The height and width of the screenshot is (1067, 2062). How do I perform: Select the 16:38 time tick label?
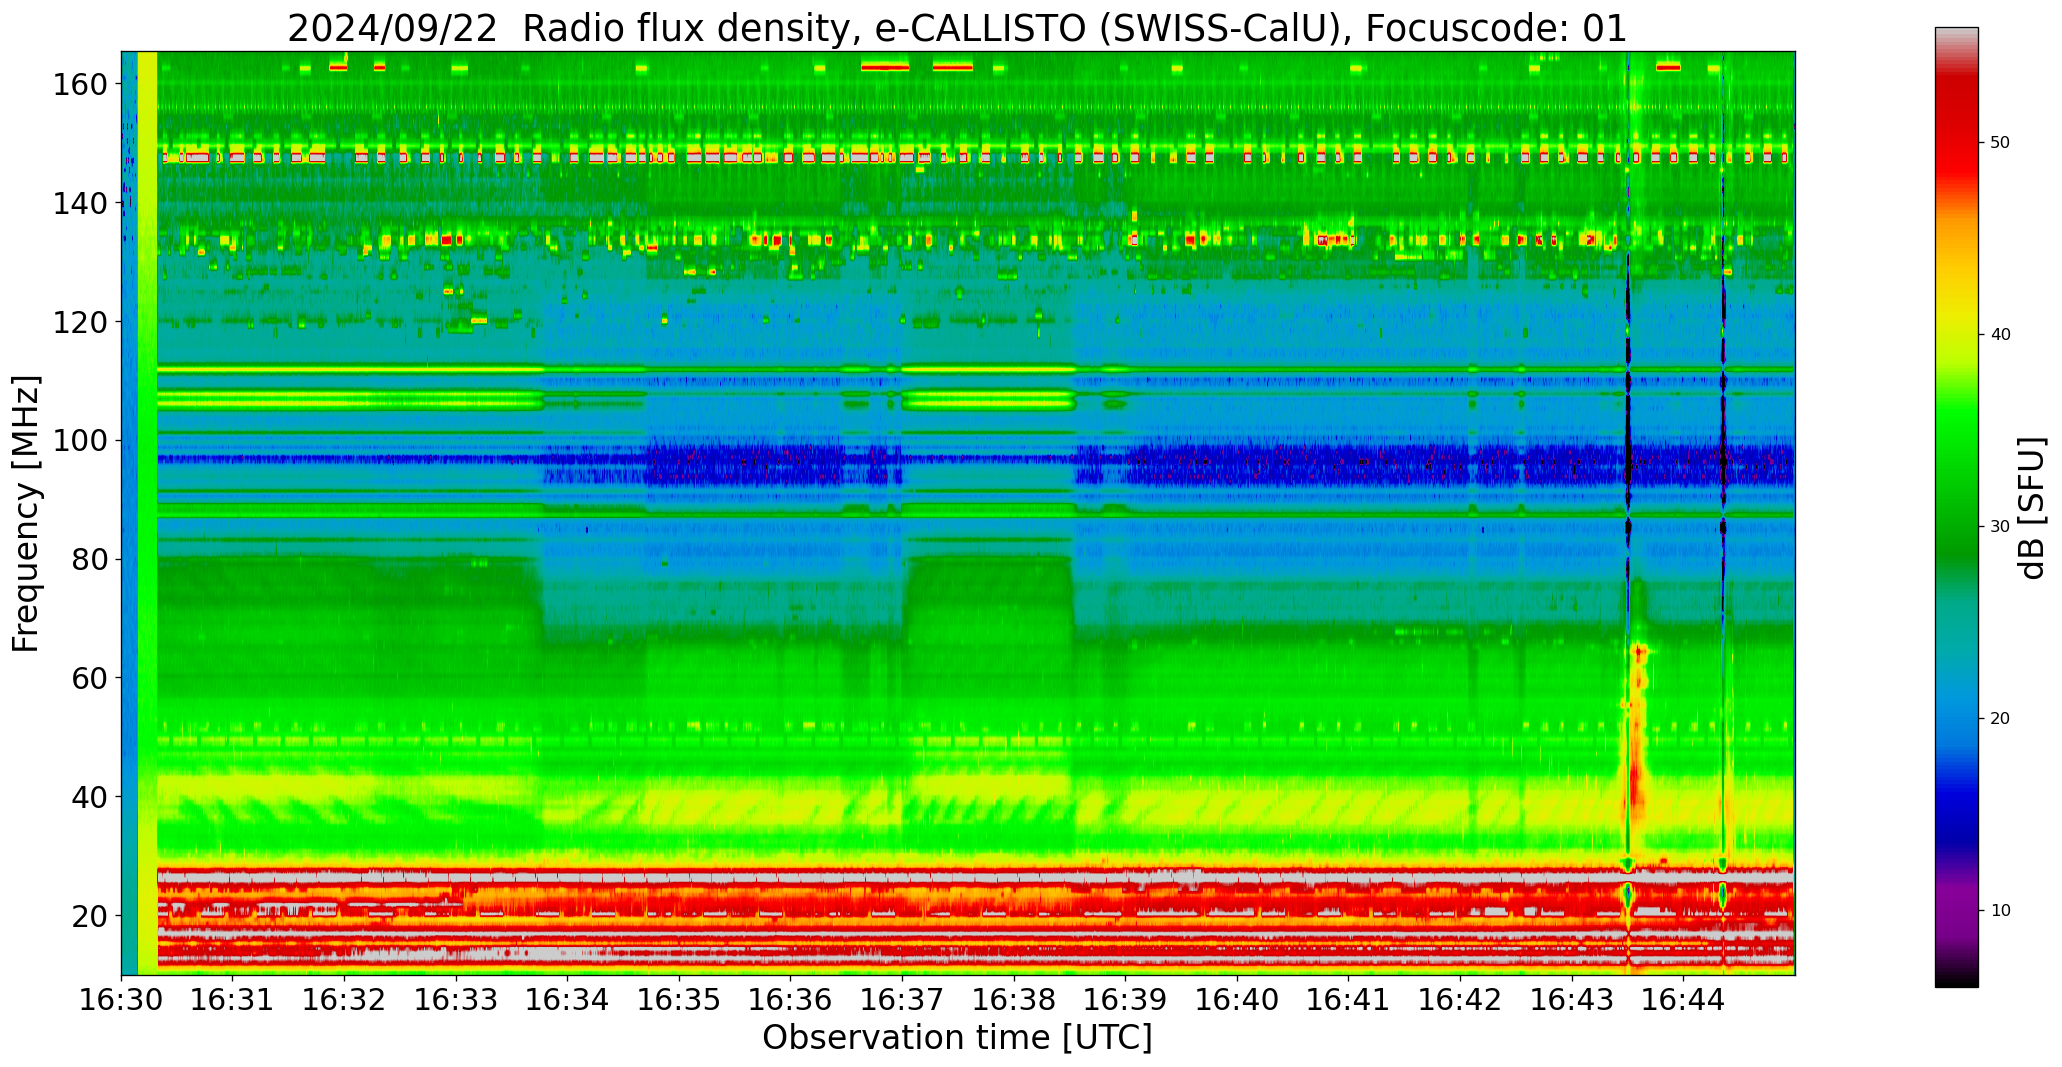(x=1014, y=999)
